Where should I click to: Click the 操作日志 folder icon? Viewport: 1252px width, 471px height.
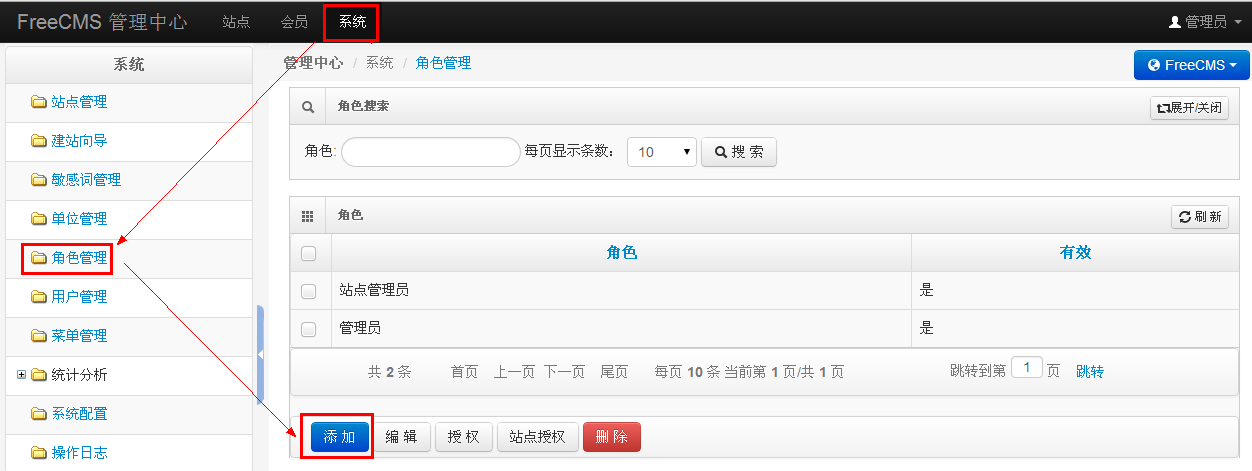pos(39,453)
